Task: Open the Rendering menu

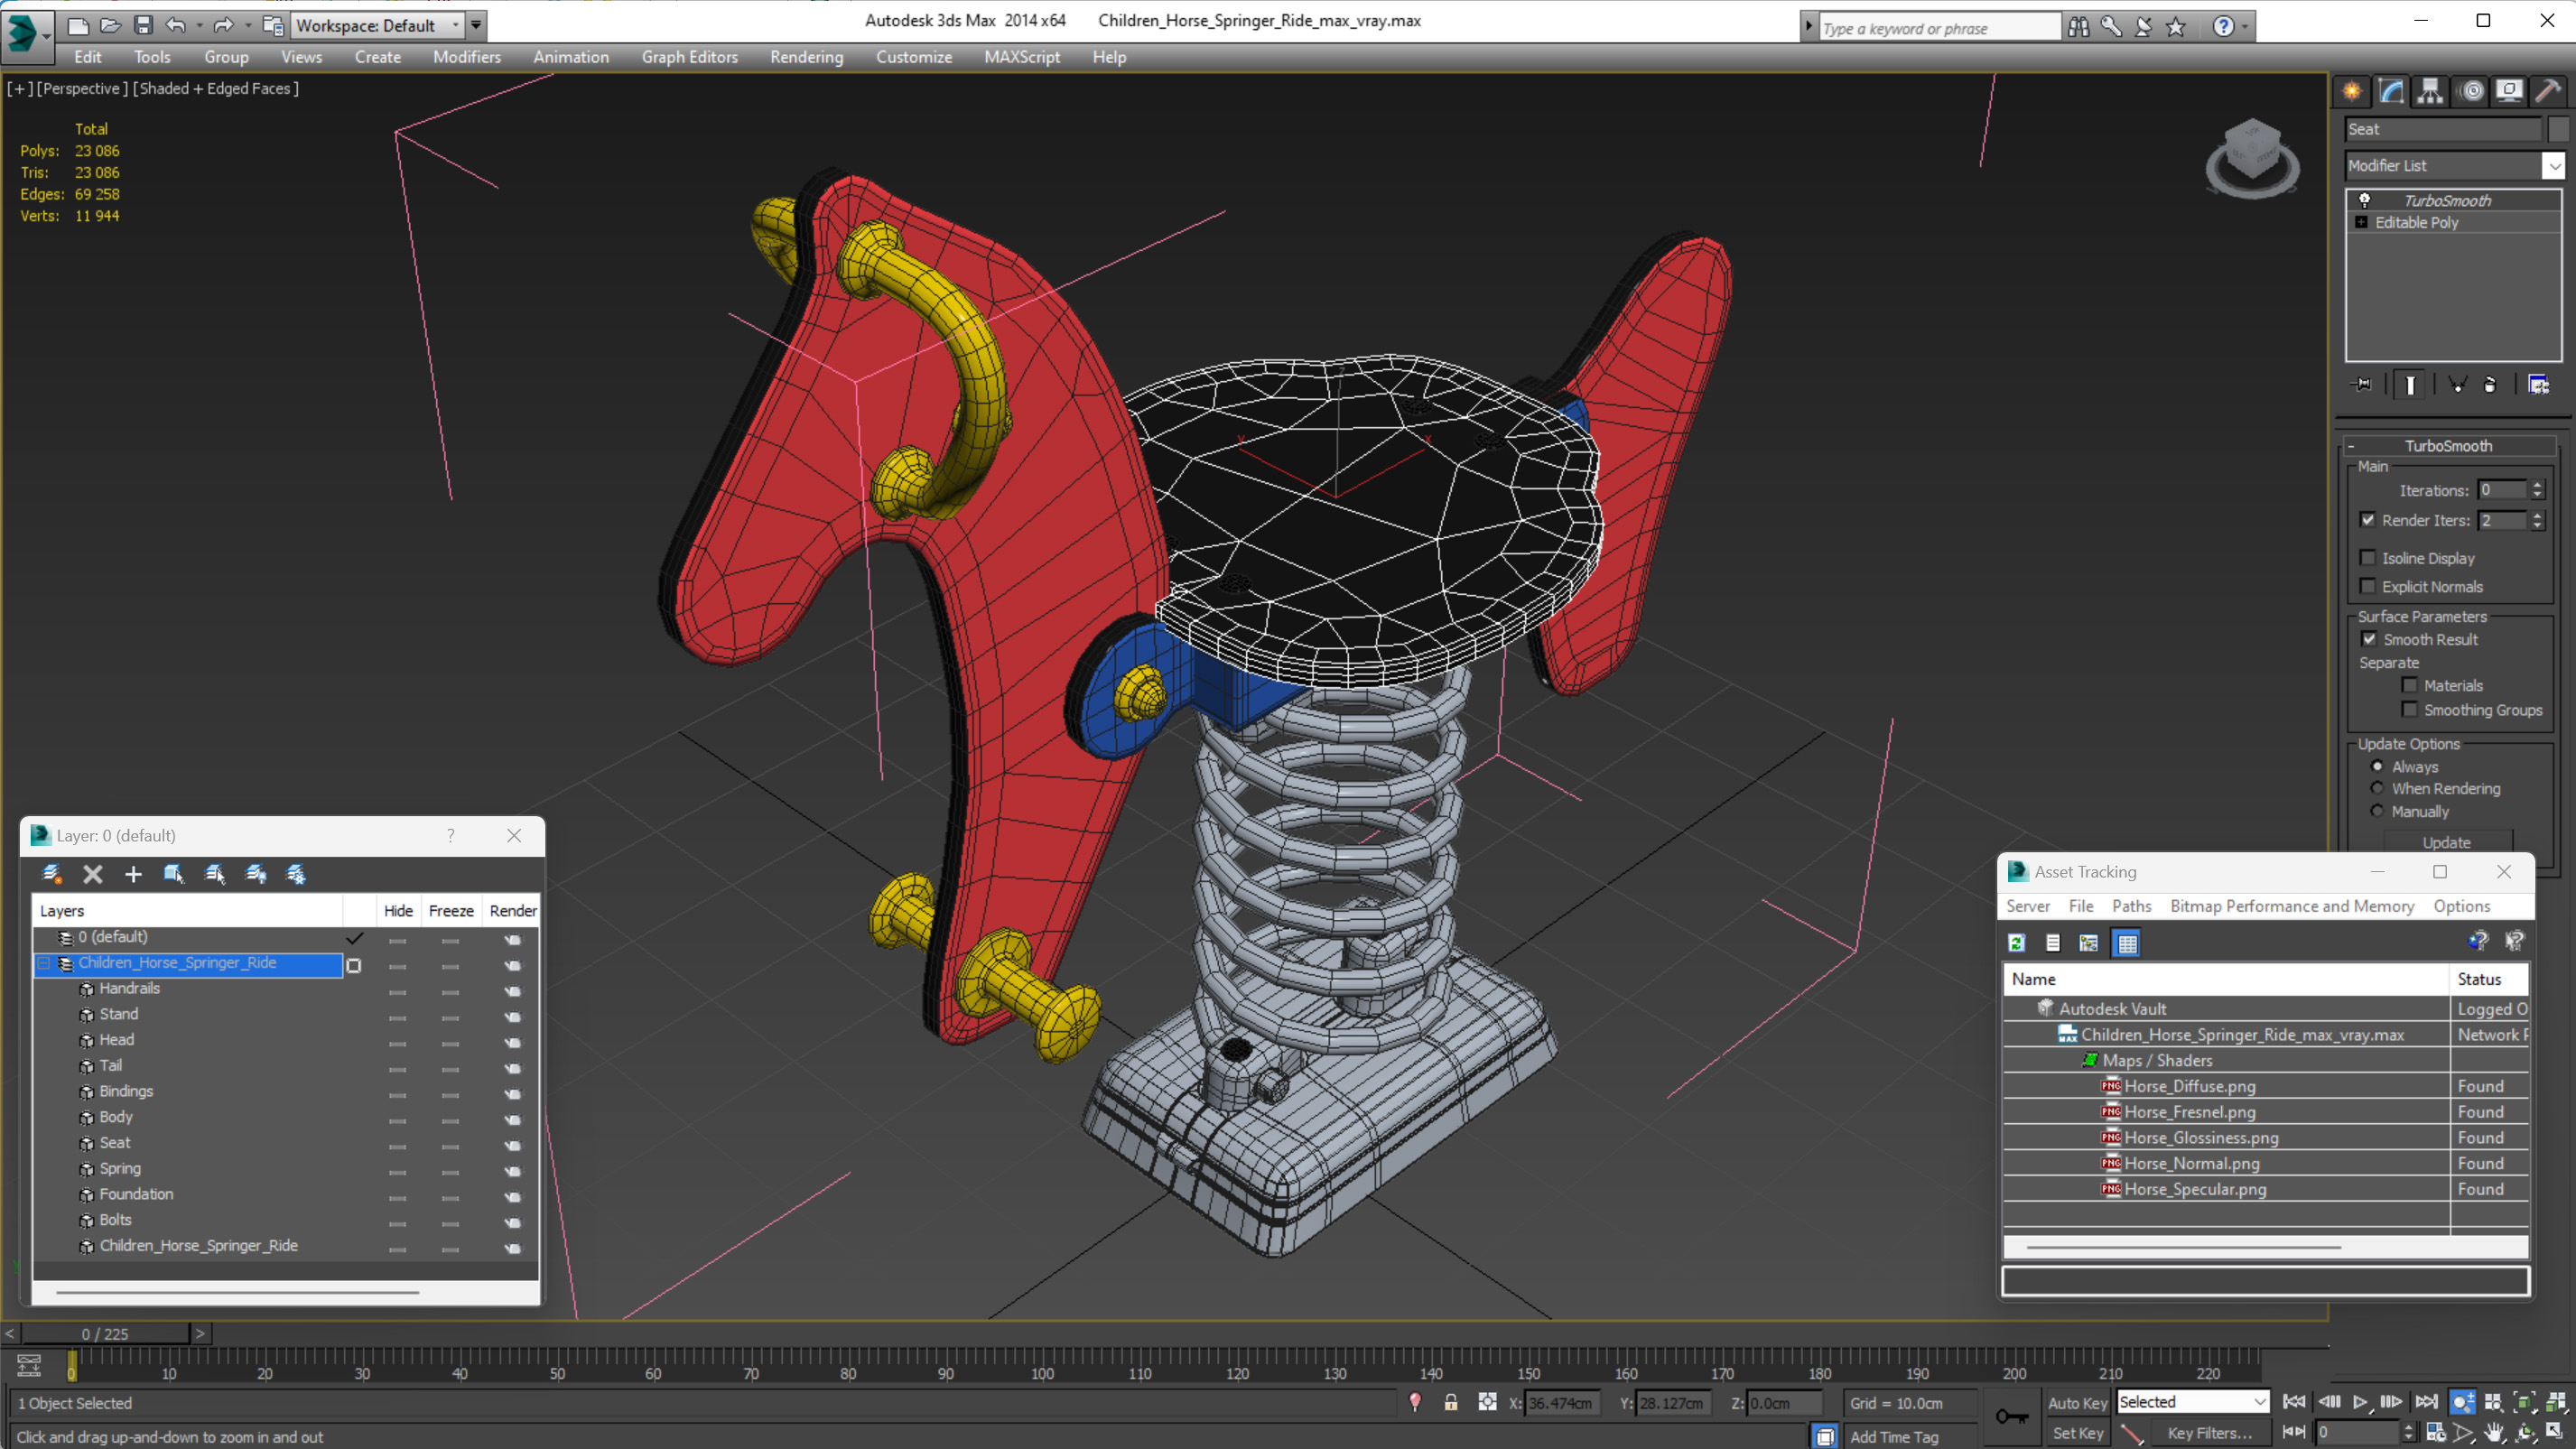Action: tap(806, 57)
